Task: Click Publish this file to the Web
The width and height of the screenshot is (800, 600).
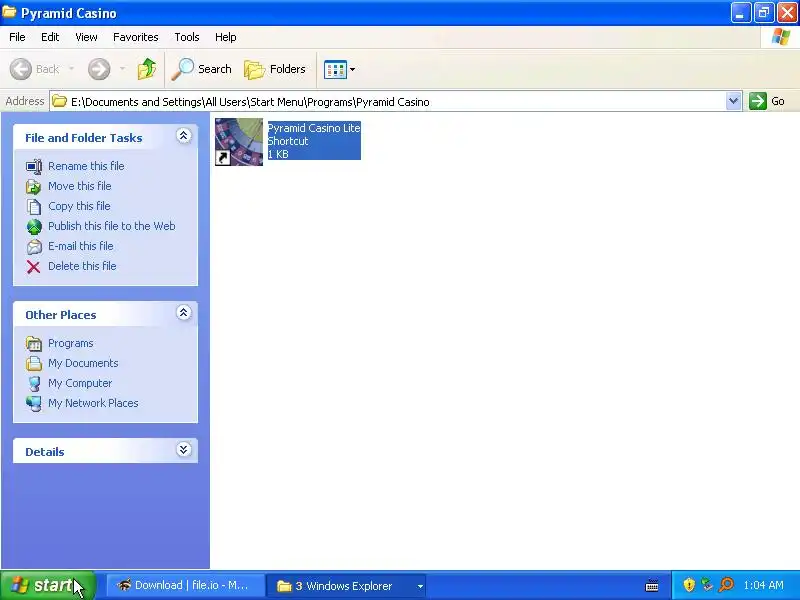Action: click(112, 226)
